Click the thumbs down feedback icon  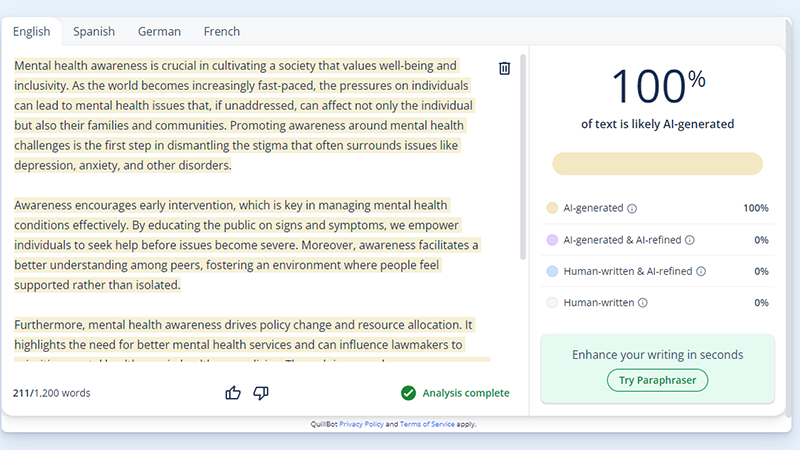261,393
